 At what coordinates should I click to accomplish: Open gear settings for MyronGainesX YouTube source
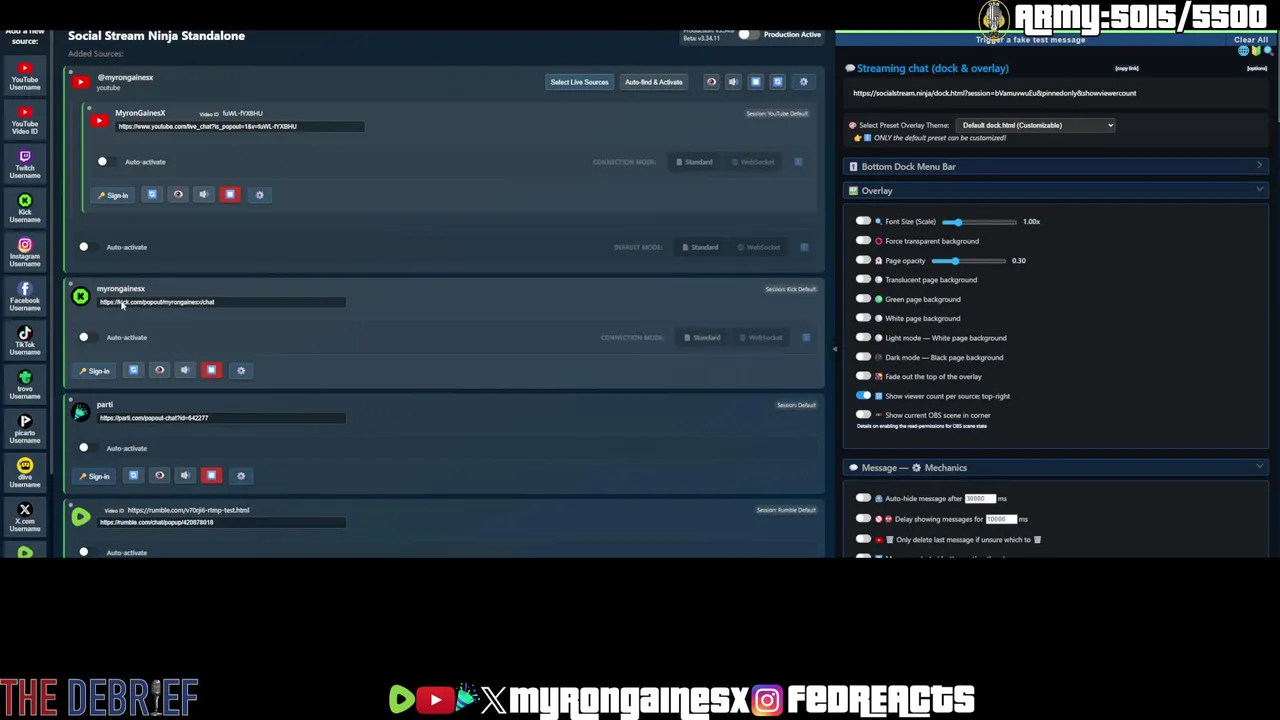coord(259,195)
